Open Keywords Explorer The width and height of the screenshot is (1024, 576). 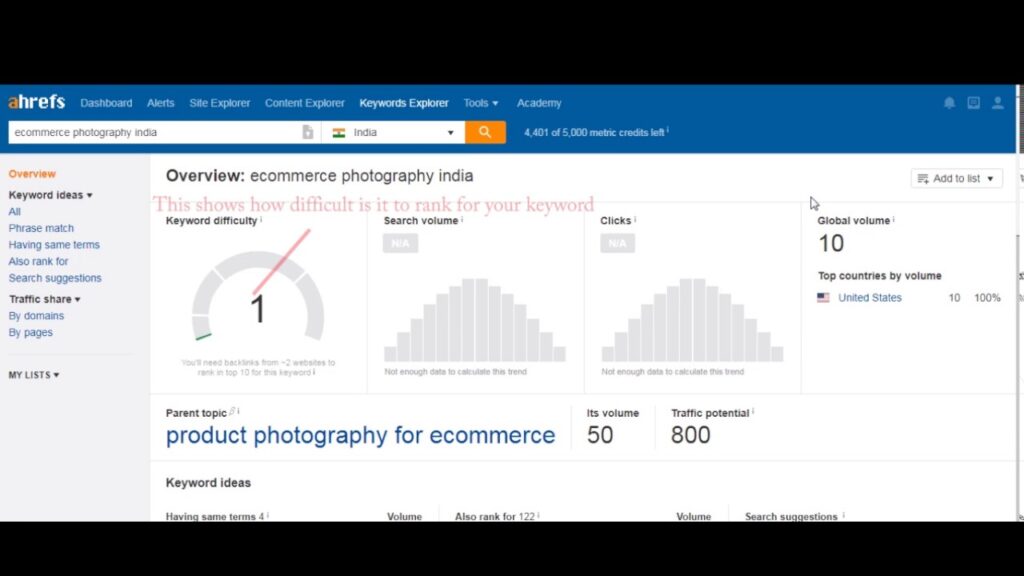[x=404, y=103]
